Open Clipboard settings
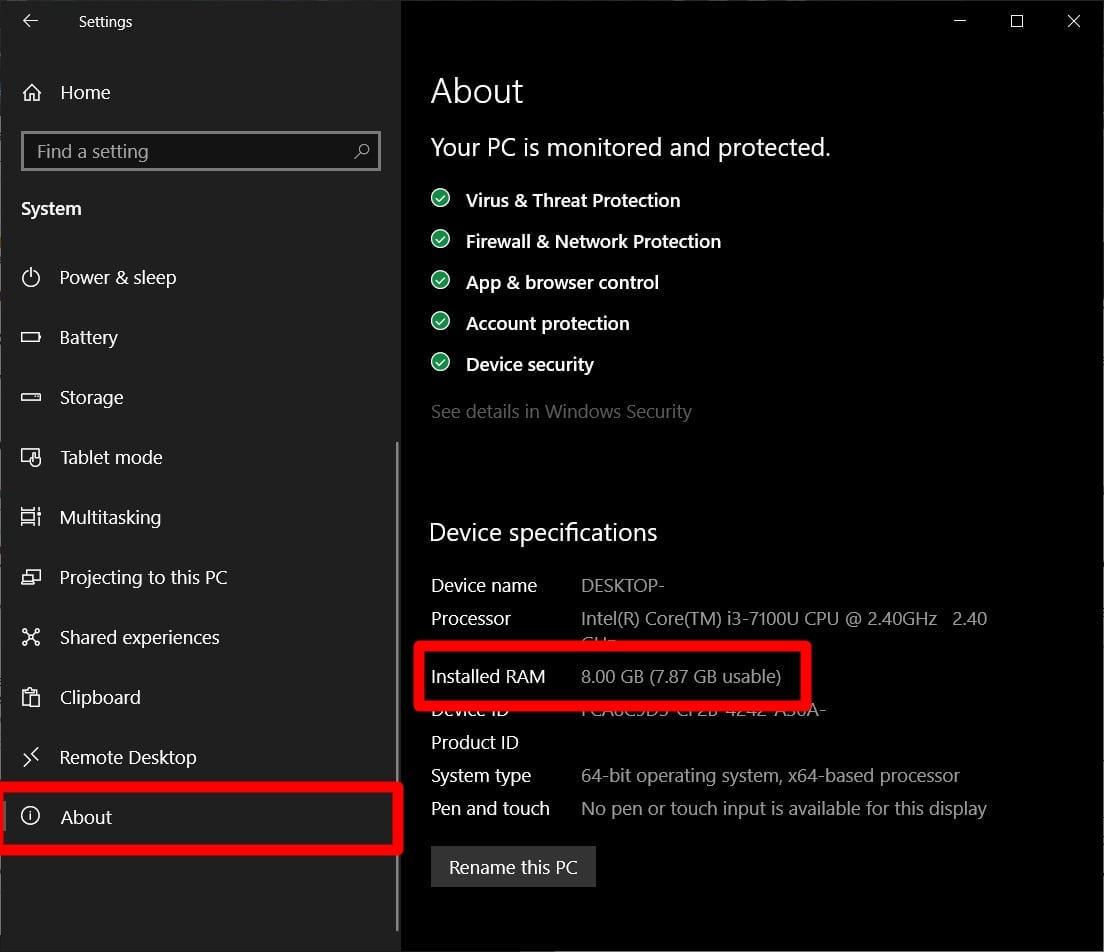The image size is (1104, 952). (200, 697)
